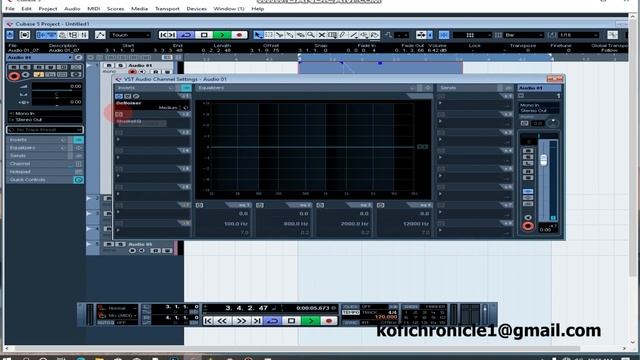Viewport: 640px width, 360px height.
Task: Mute the Audio 01 track
Action: [x=109, y=65]
